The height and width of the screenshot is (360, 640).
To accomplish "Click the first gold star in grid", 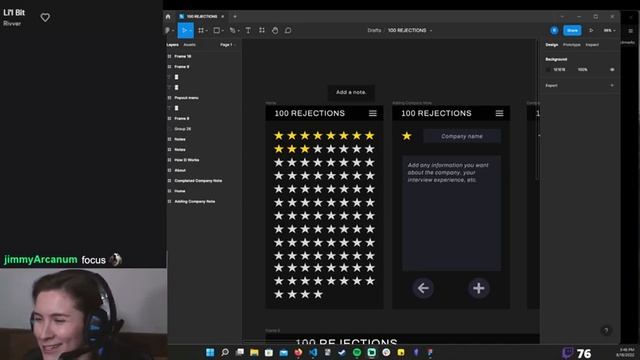I will coord(279,136).
